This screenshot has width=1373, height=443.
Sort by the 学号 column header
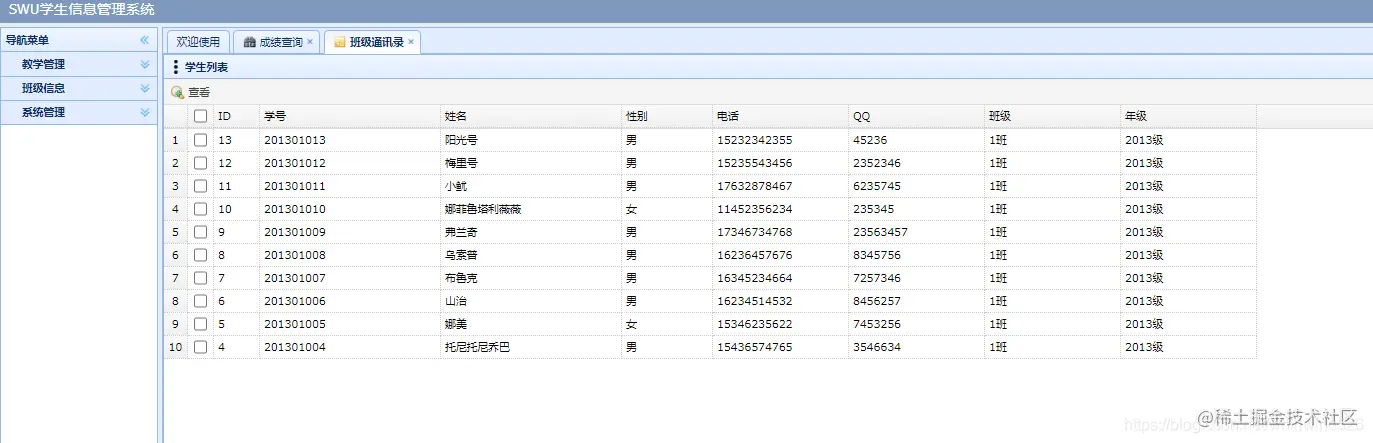tap(350, 116)
